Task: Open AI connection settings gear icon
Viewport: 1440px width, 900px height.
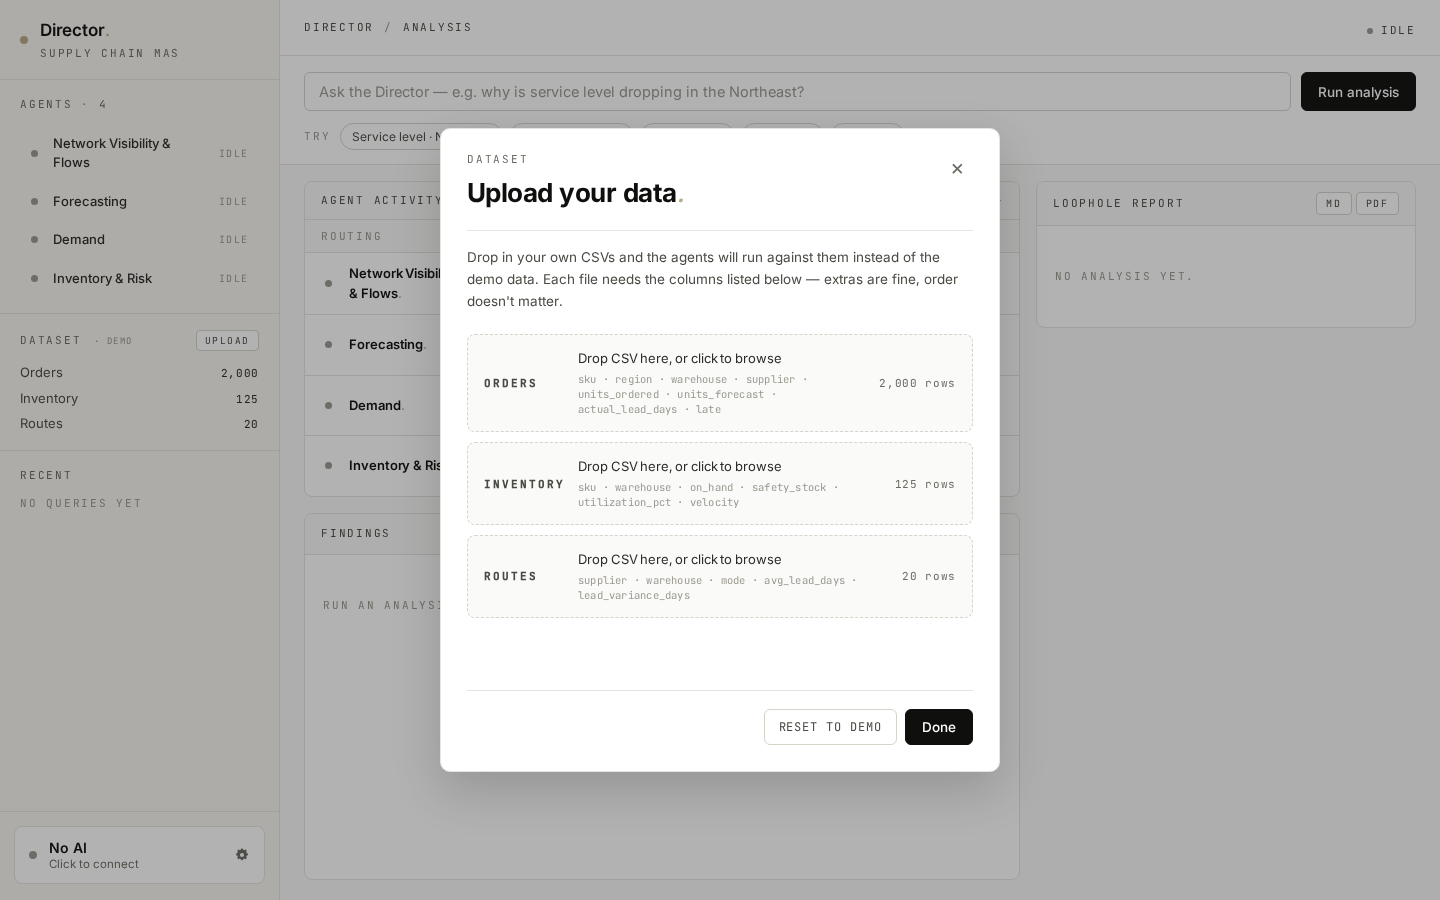Action: click(x=242, y=855)
